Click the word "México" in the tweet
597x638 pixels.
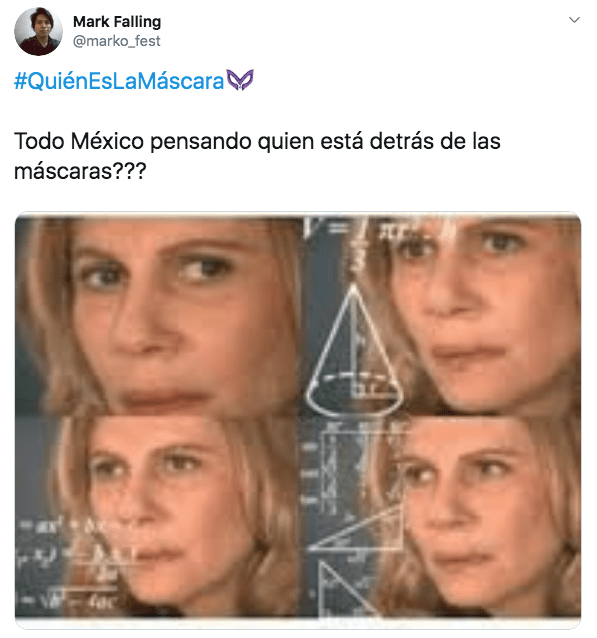[x=107, y=141]
